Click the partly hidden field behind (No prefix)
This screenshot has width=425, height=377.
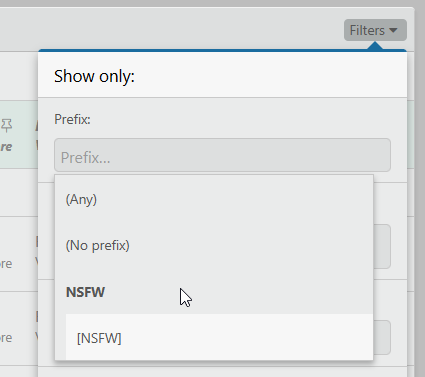(382, 246)
